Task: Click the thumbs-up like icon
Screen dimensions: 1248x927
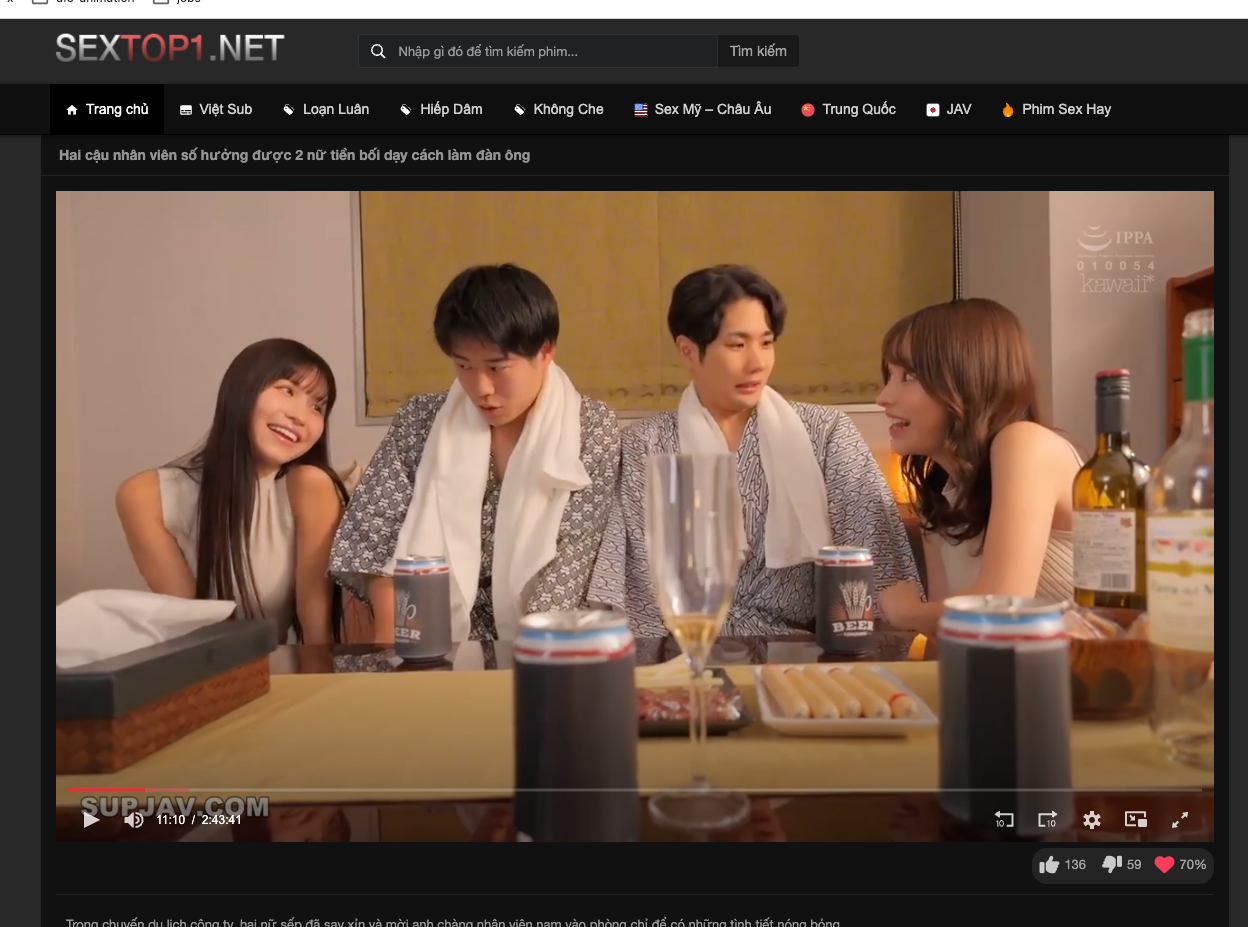Action: point(1049,865)
